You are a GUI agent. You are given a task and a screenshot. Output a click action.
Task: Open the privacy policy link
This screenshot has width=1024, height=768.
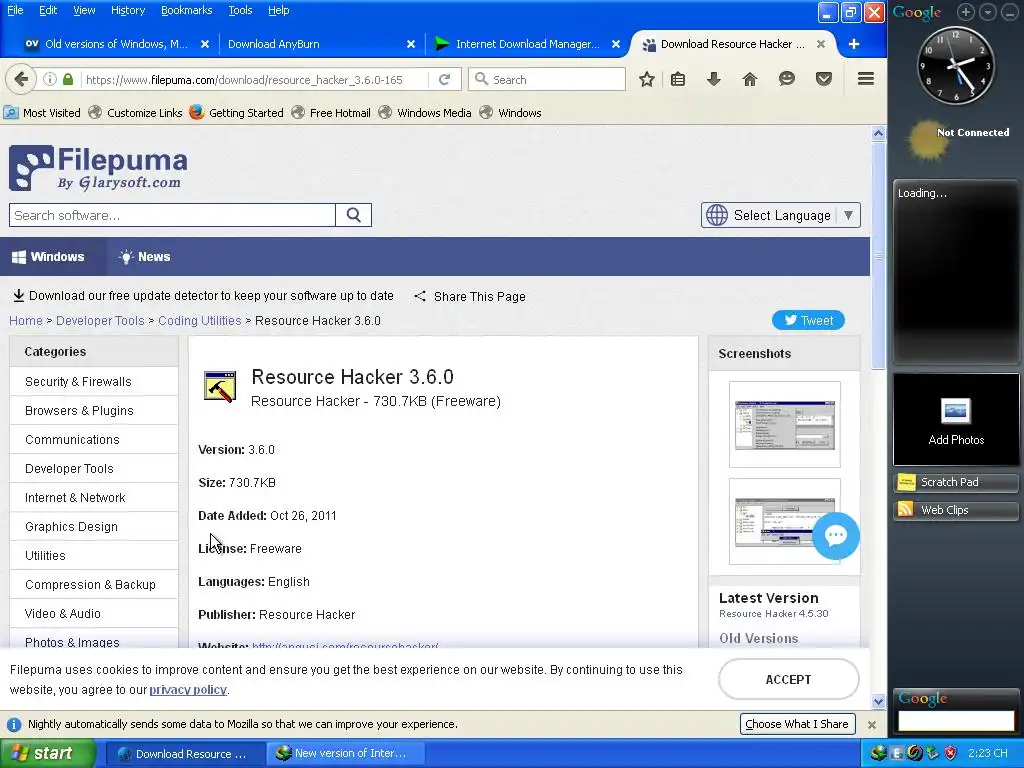[187, 690]
